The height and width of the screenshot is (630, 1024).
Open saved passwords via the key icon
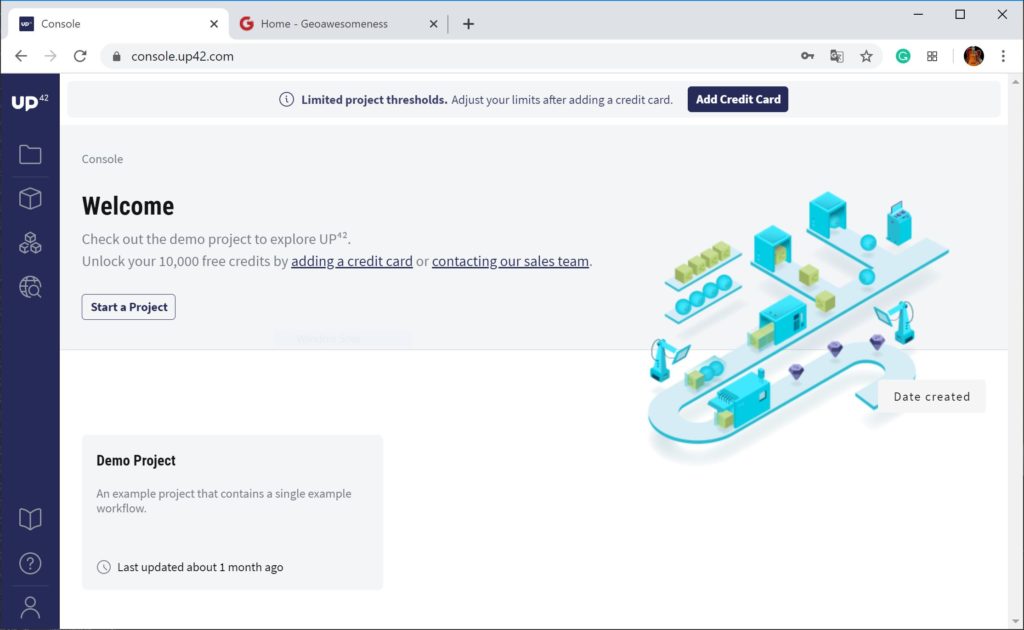click(807, 56)
